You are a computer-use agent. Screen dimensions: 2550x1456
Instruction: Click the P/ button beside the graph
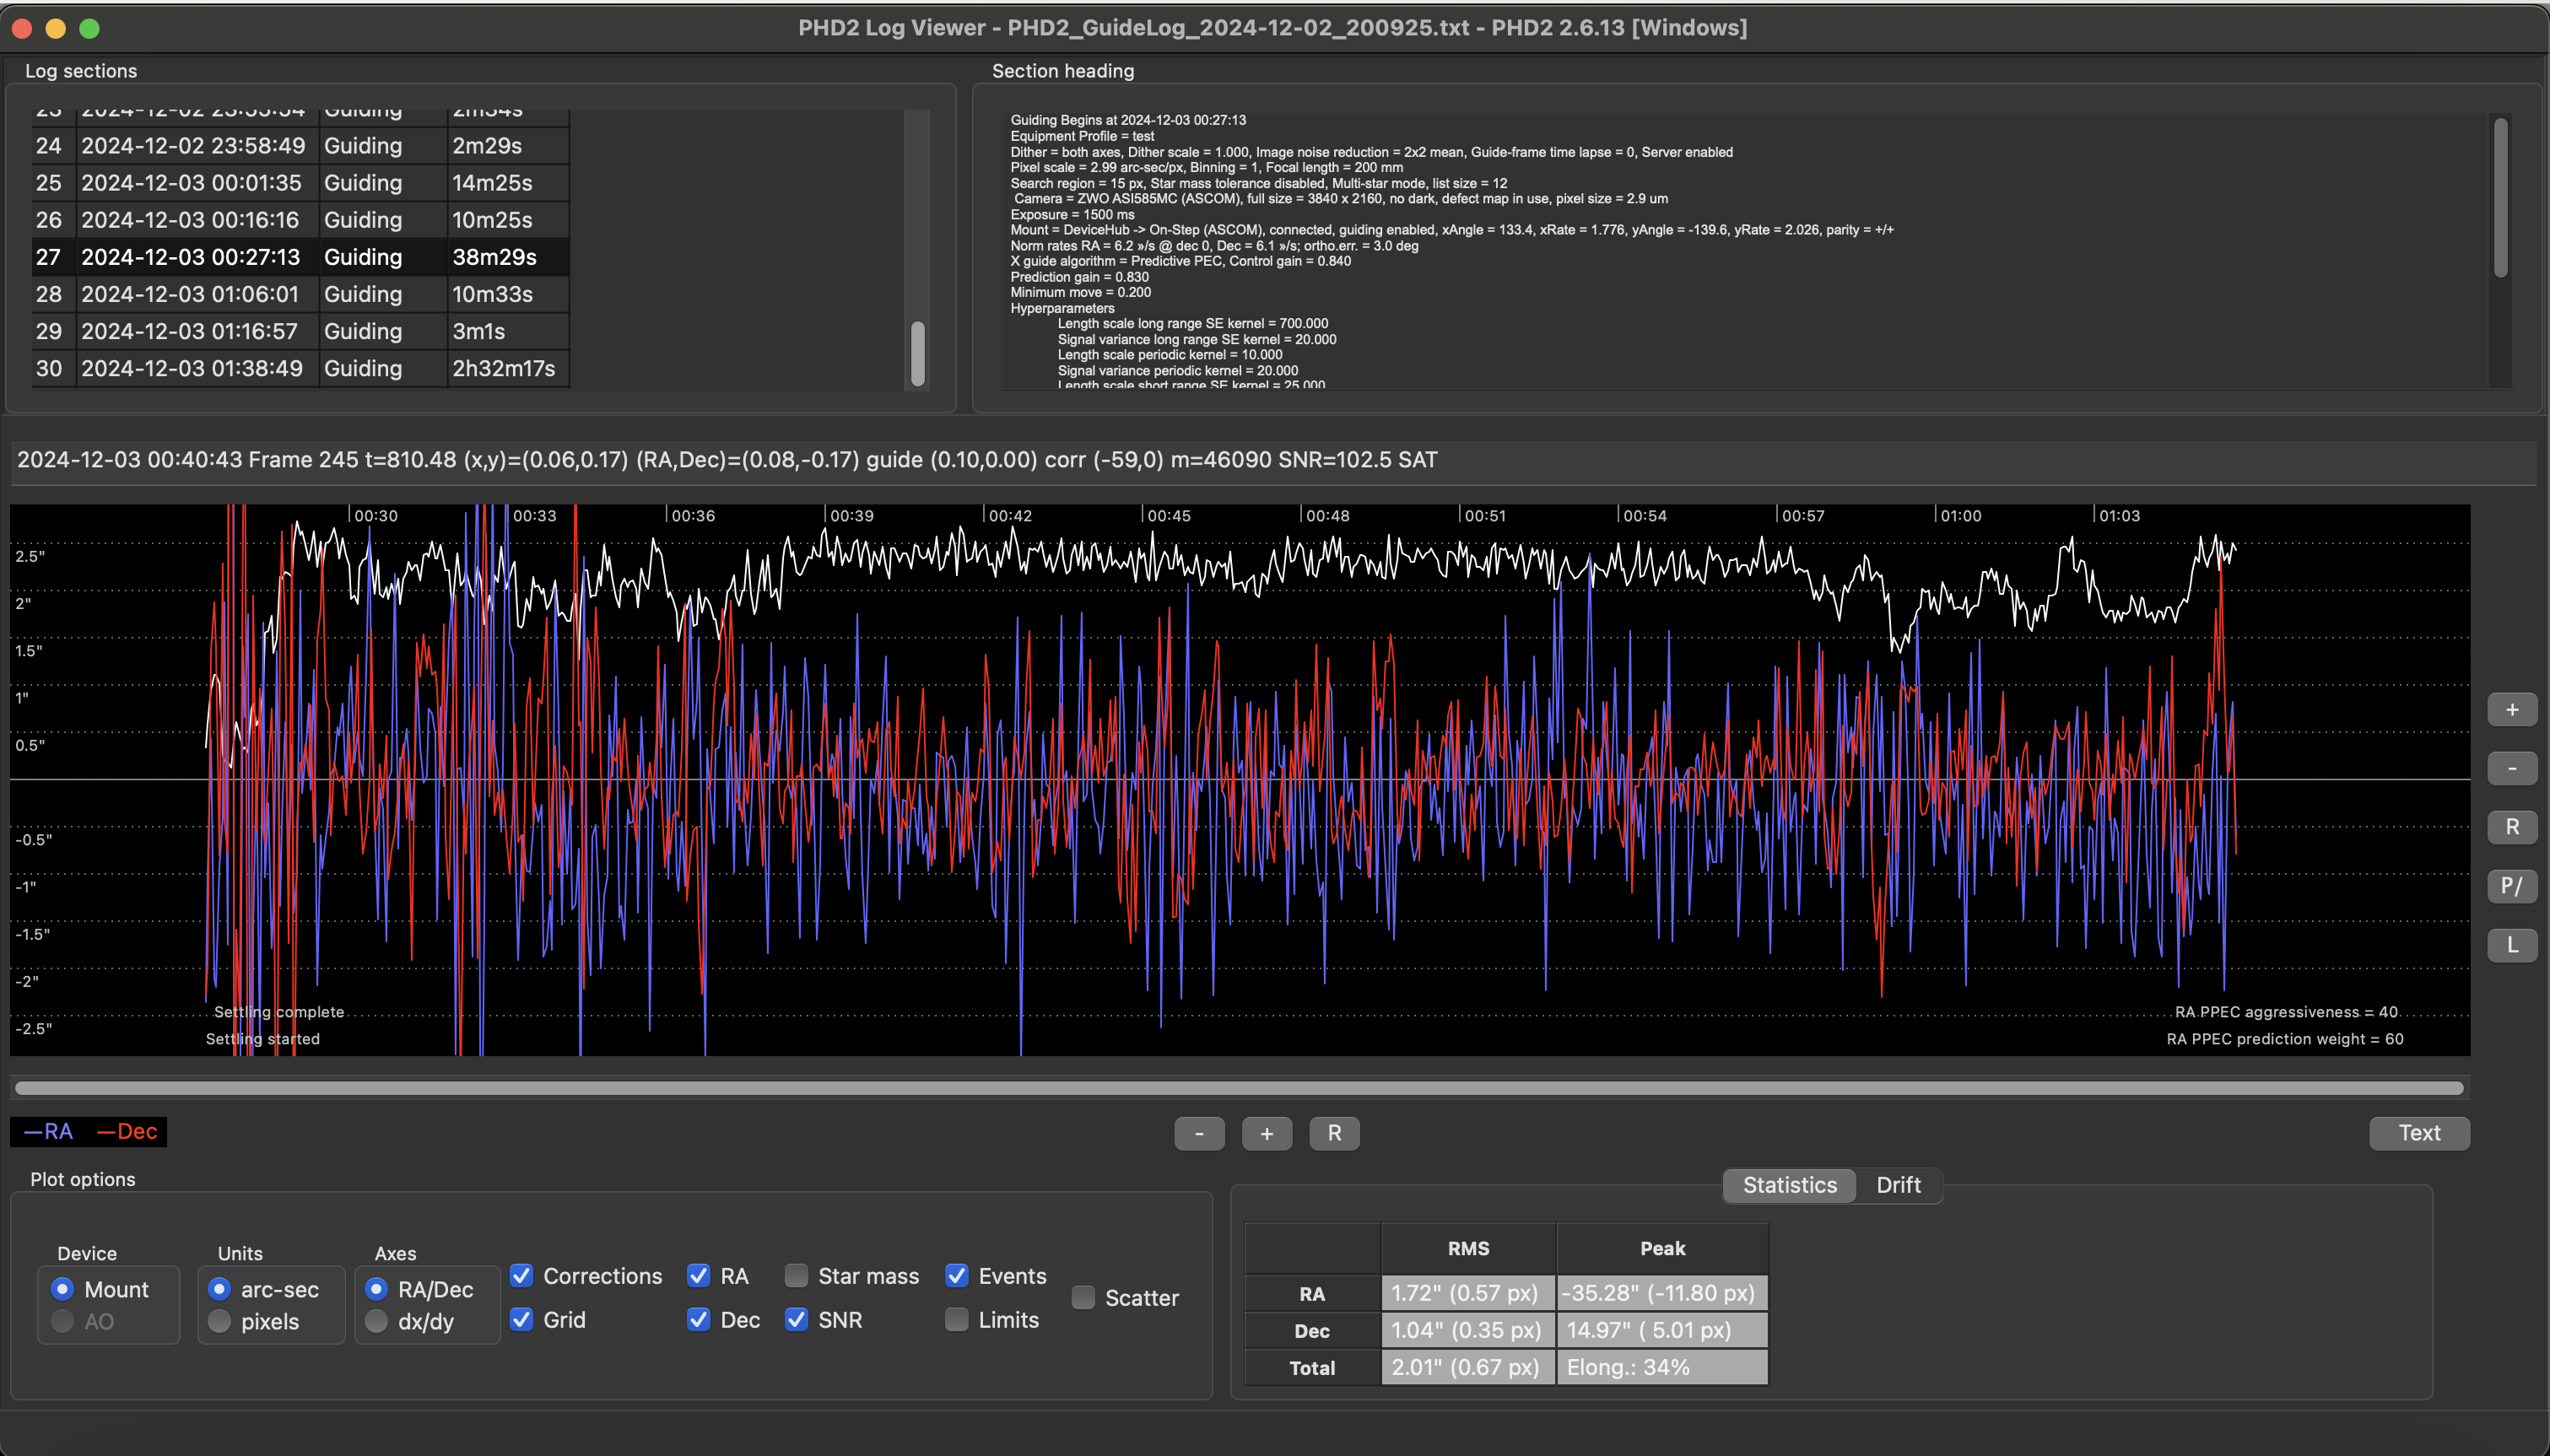[x=2511, y=886]
